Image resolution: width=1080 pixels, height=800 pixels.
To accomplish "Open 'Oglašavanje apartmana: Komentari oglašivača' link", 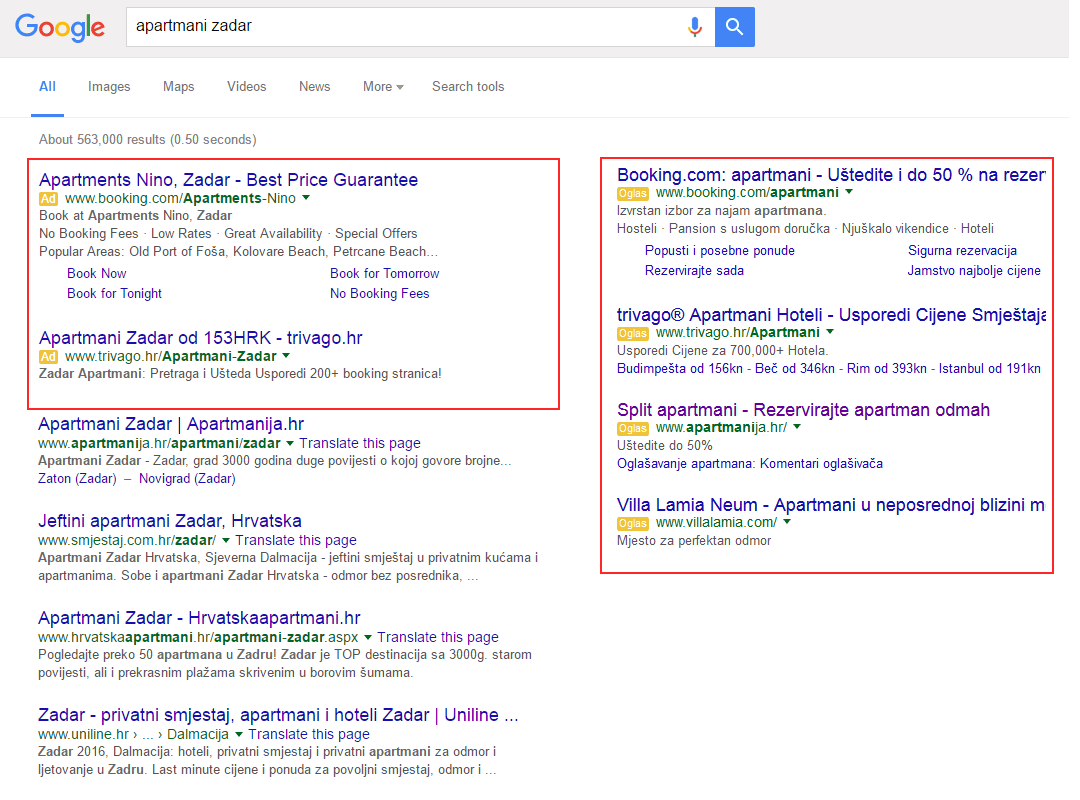I will [x=750, y=464].
